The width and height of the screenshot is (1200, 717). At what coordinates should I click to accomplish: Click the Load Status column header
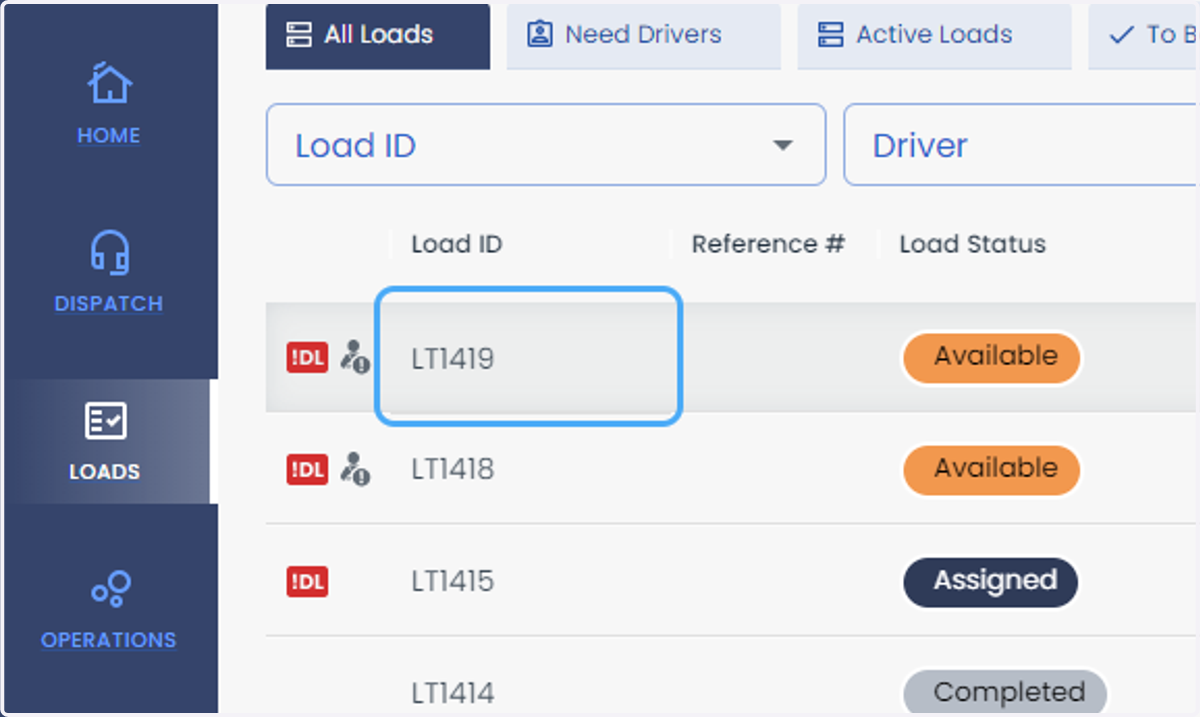pos(972,244)
